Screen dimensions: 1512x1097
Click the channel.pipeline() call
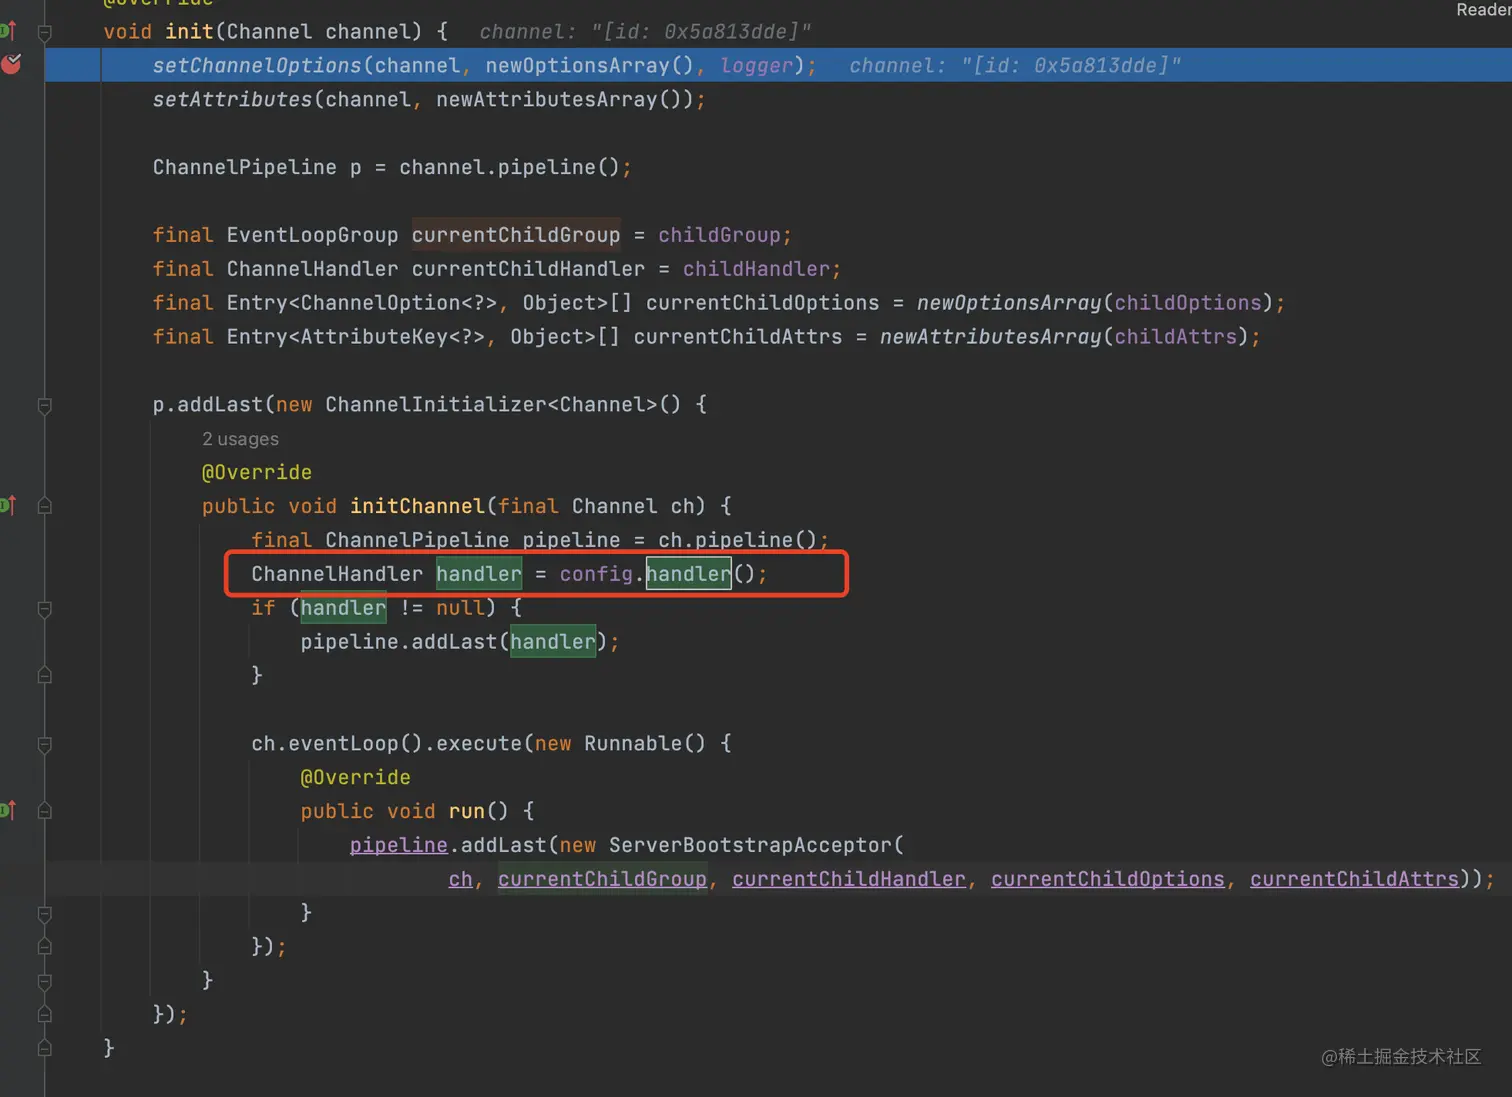[509, 167]
